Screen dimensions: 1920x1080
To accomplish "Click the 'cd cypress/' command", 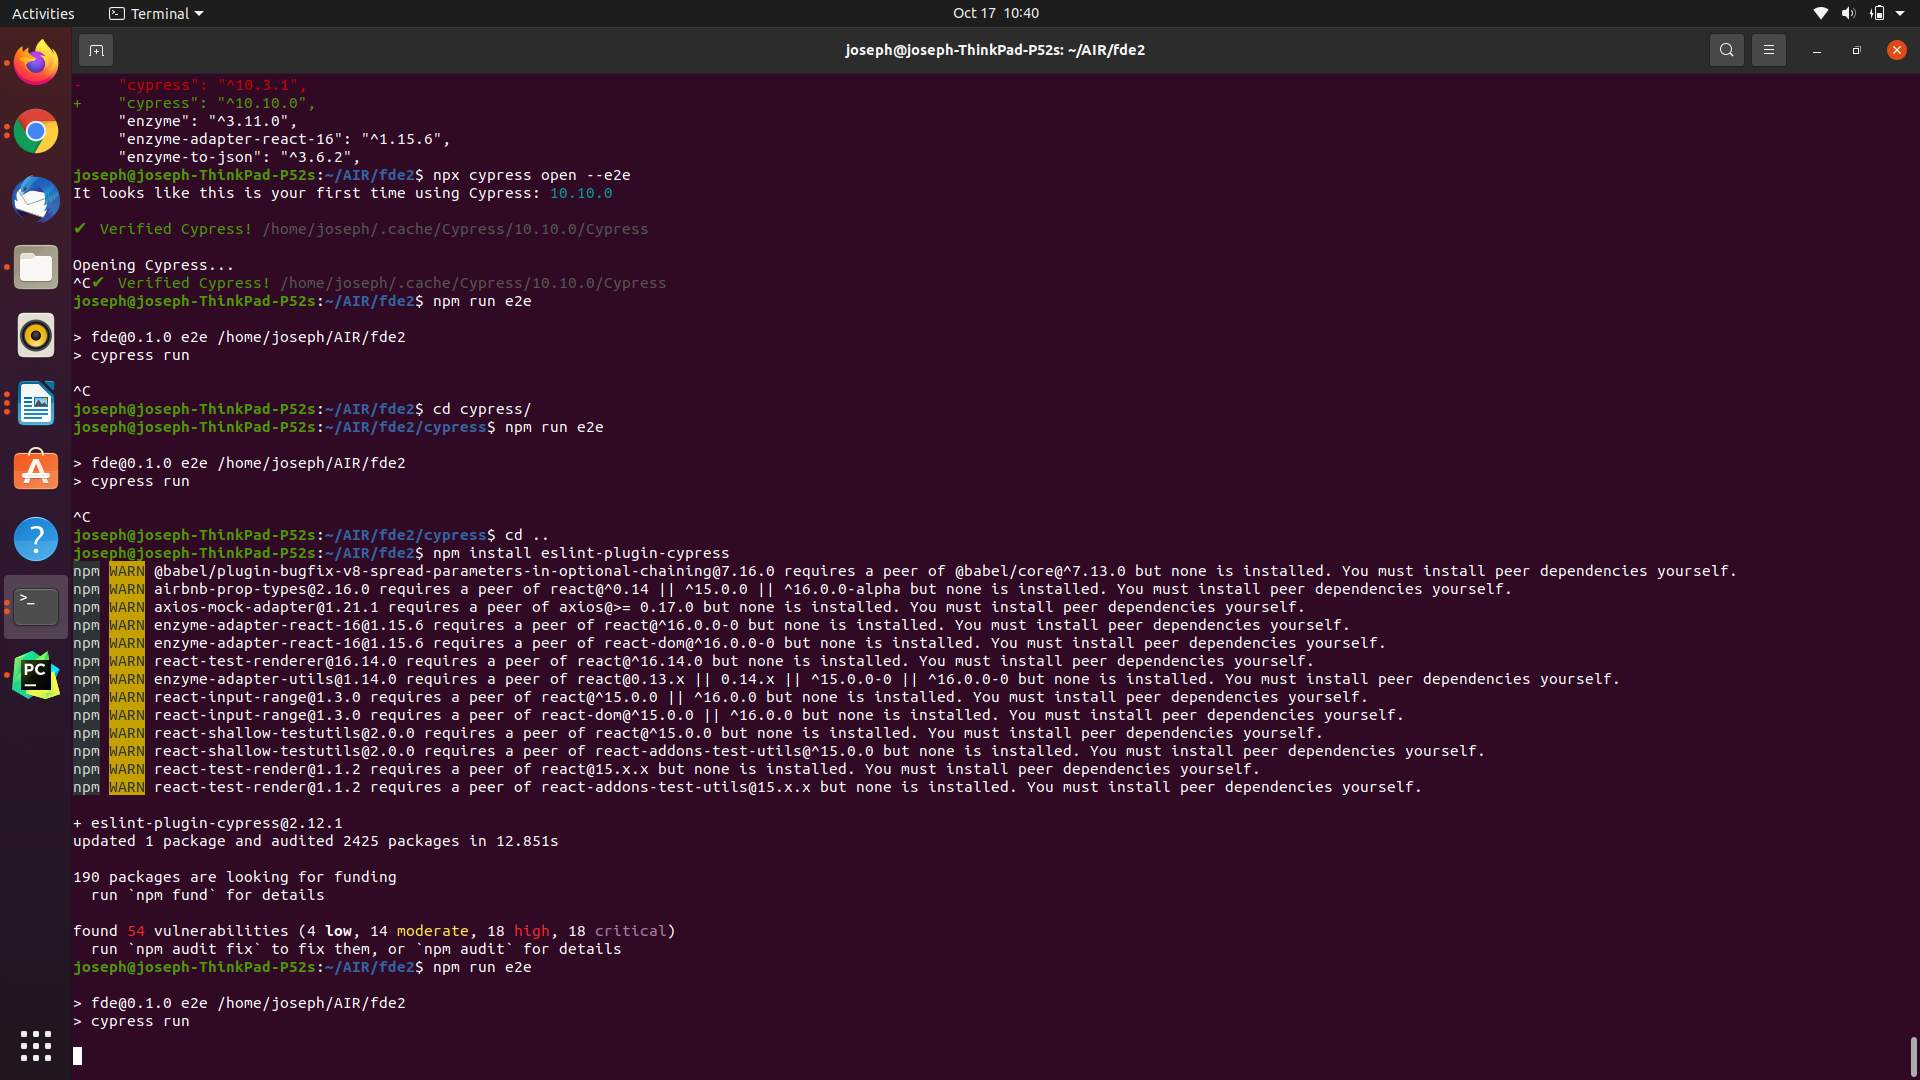I will coord(482,409).
